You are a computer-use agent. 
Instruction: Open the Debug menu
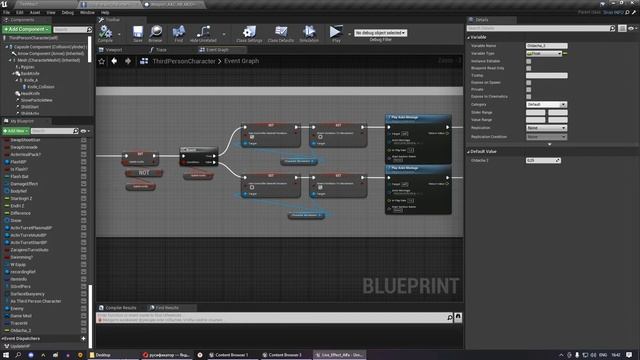(x=68, y=13)
